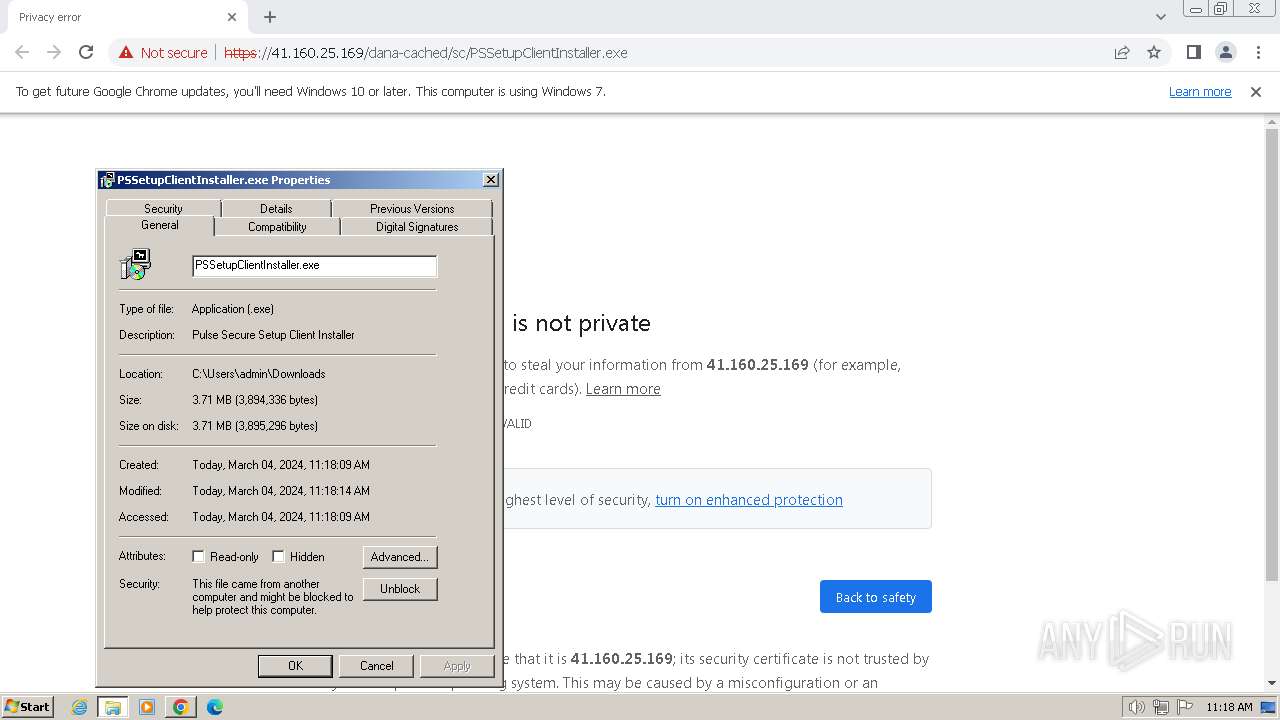Show the clock at 11:18 AM
The image size is (1280, 720).
point(1229,707)
